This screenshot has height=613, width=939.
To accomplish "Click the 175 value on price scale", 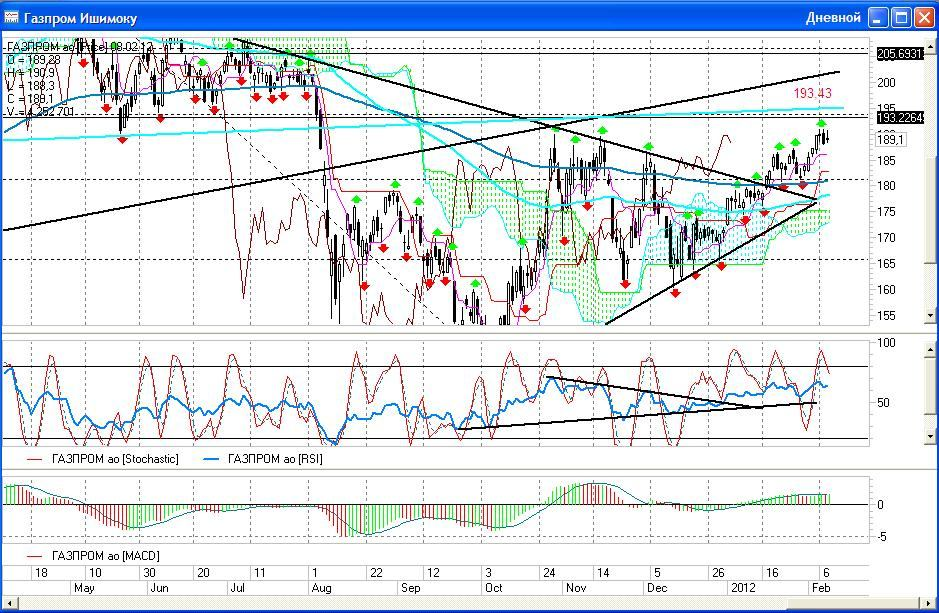I will [x=886, y=212].
